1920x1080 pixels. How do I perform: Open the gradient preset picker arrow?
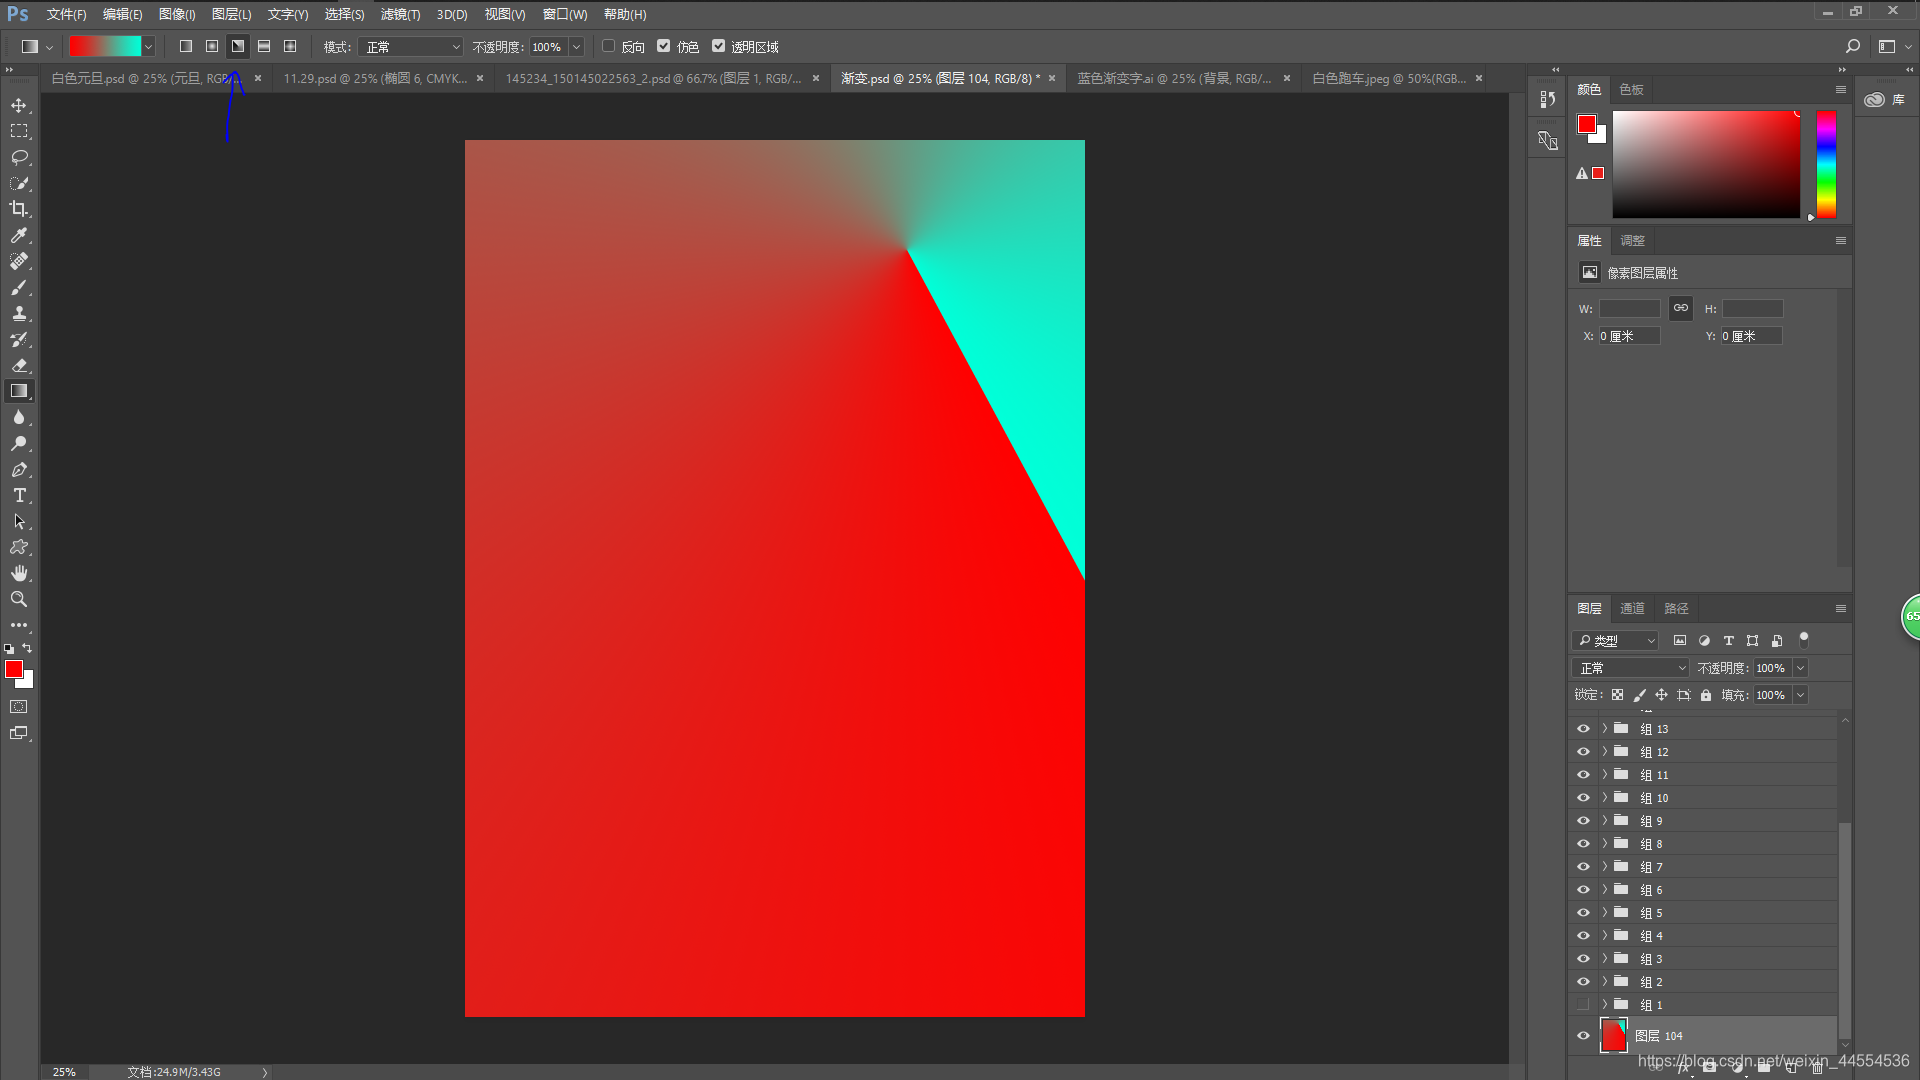click(148, 46)
